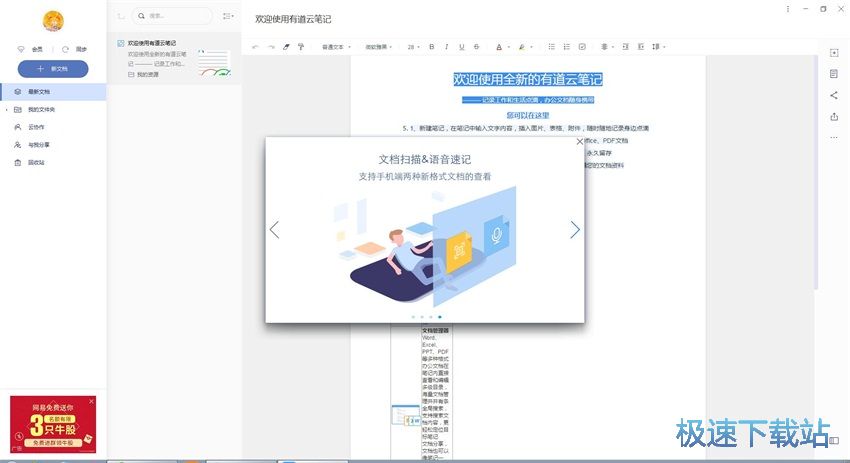Image resolution: width=850 pixels, height=463 pixels.
Task: Select the second carousel dot in popup
Action: [x=422, y=317]
